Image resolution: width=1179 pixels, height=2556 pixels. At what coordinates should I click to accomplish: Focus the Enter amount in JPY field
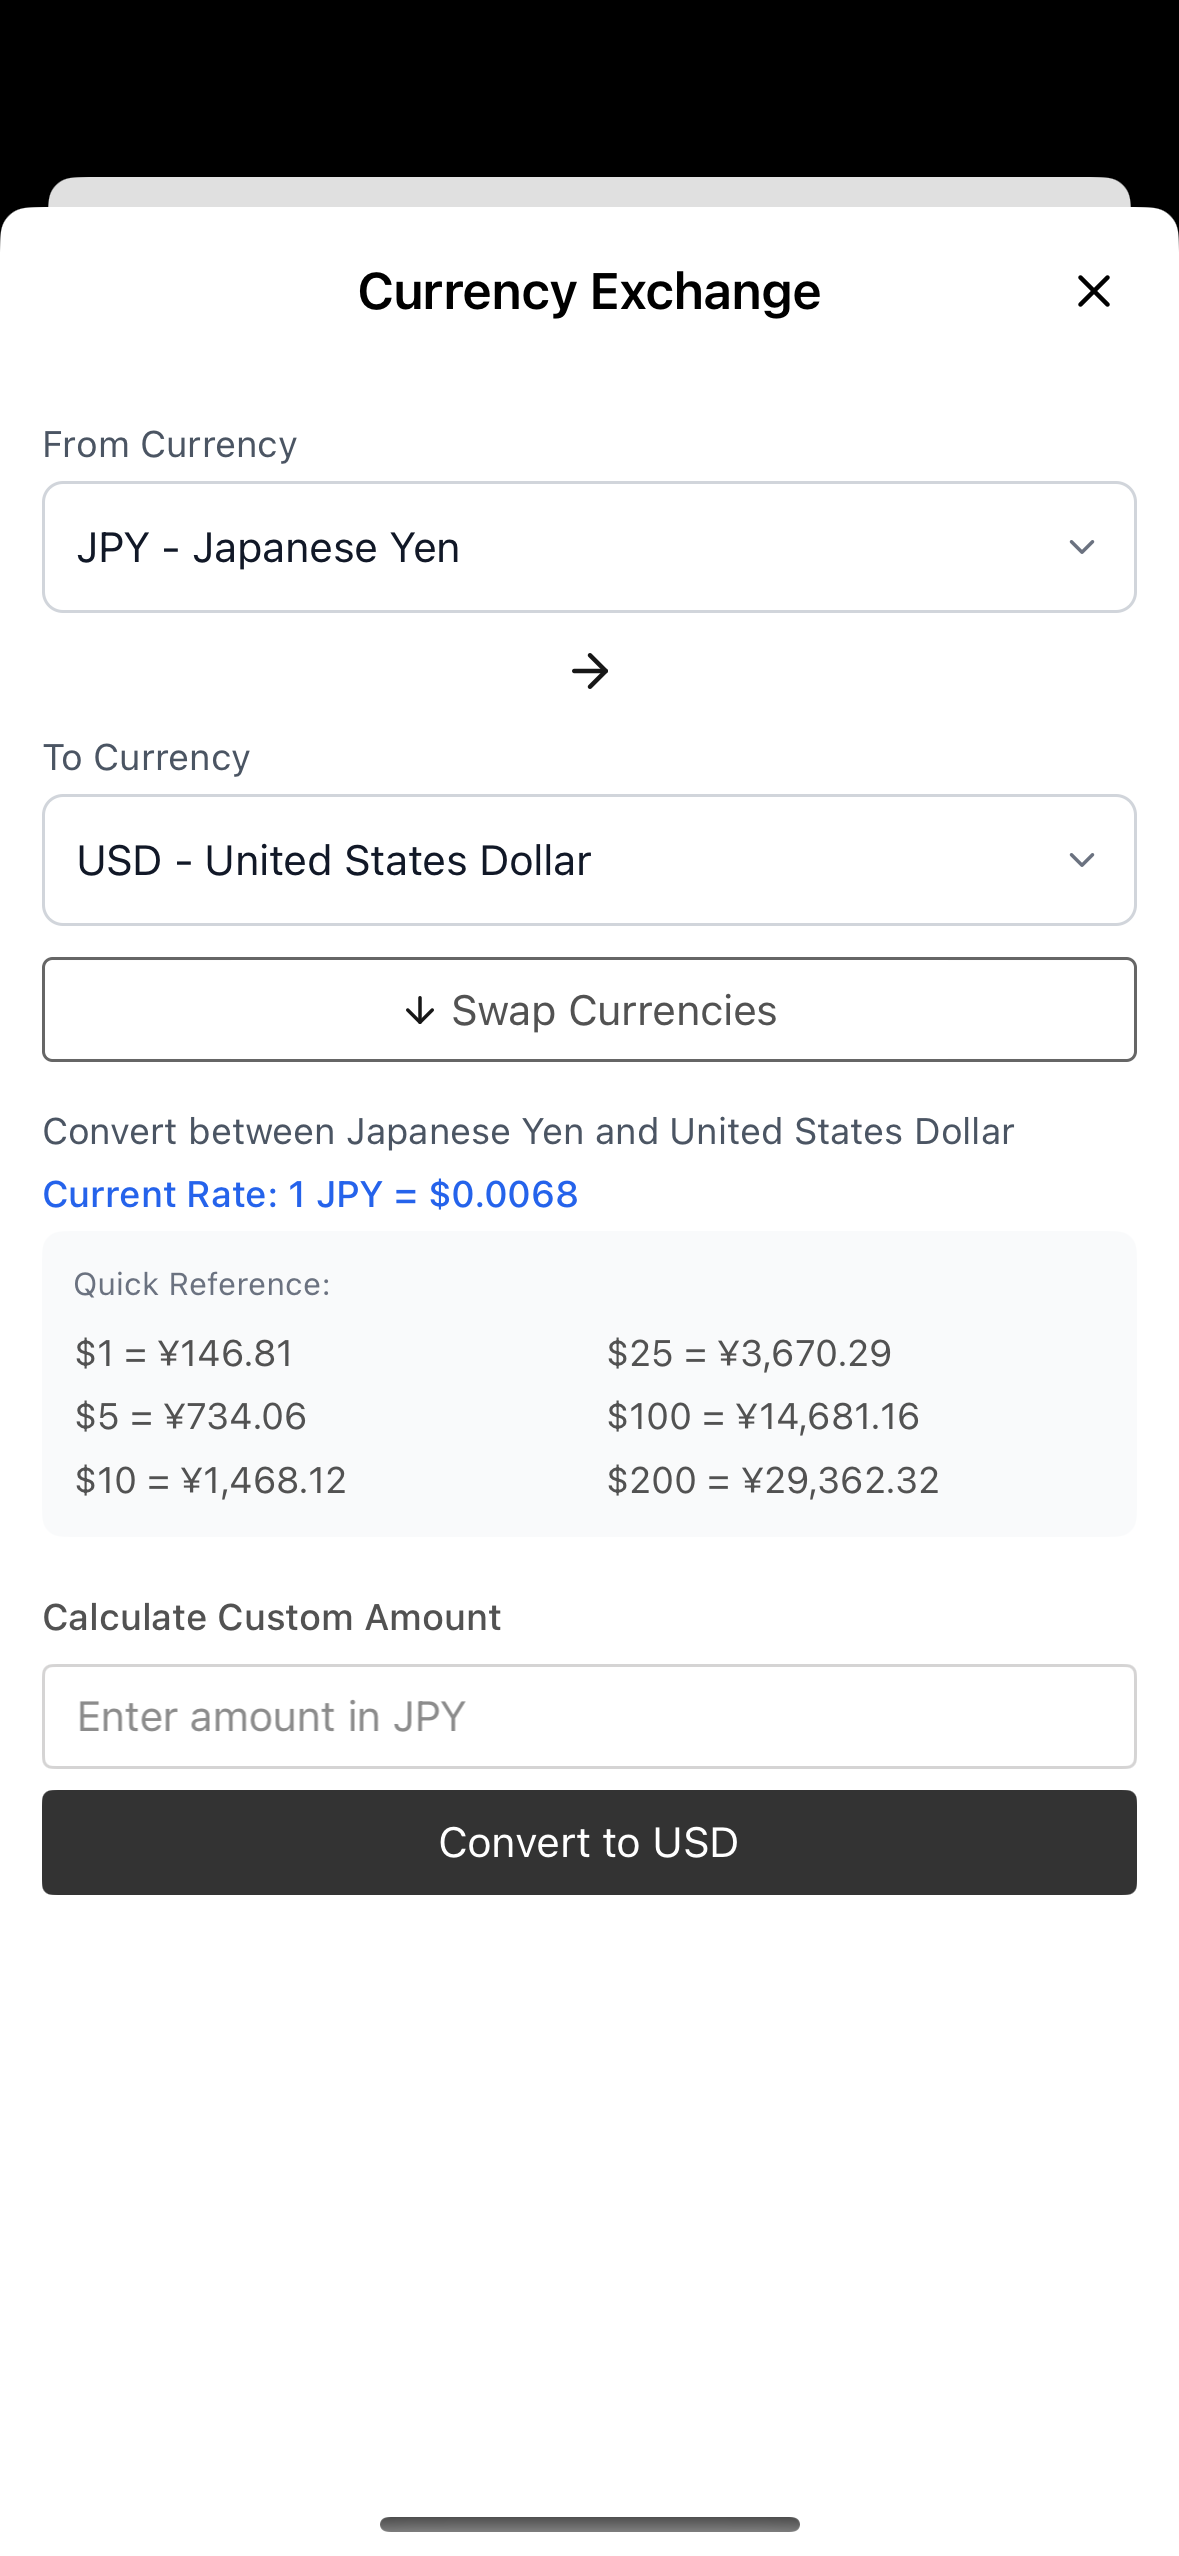589,1716
